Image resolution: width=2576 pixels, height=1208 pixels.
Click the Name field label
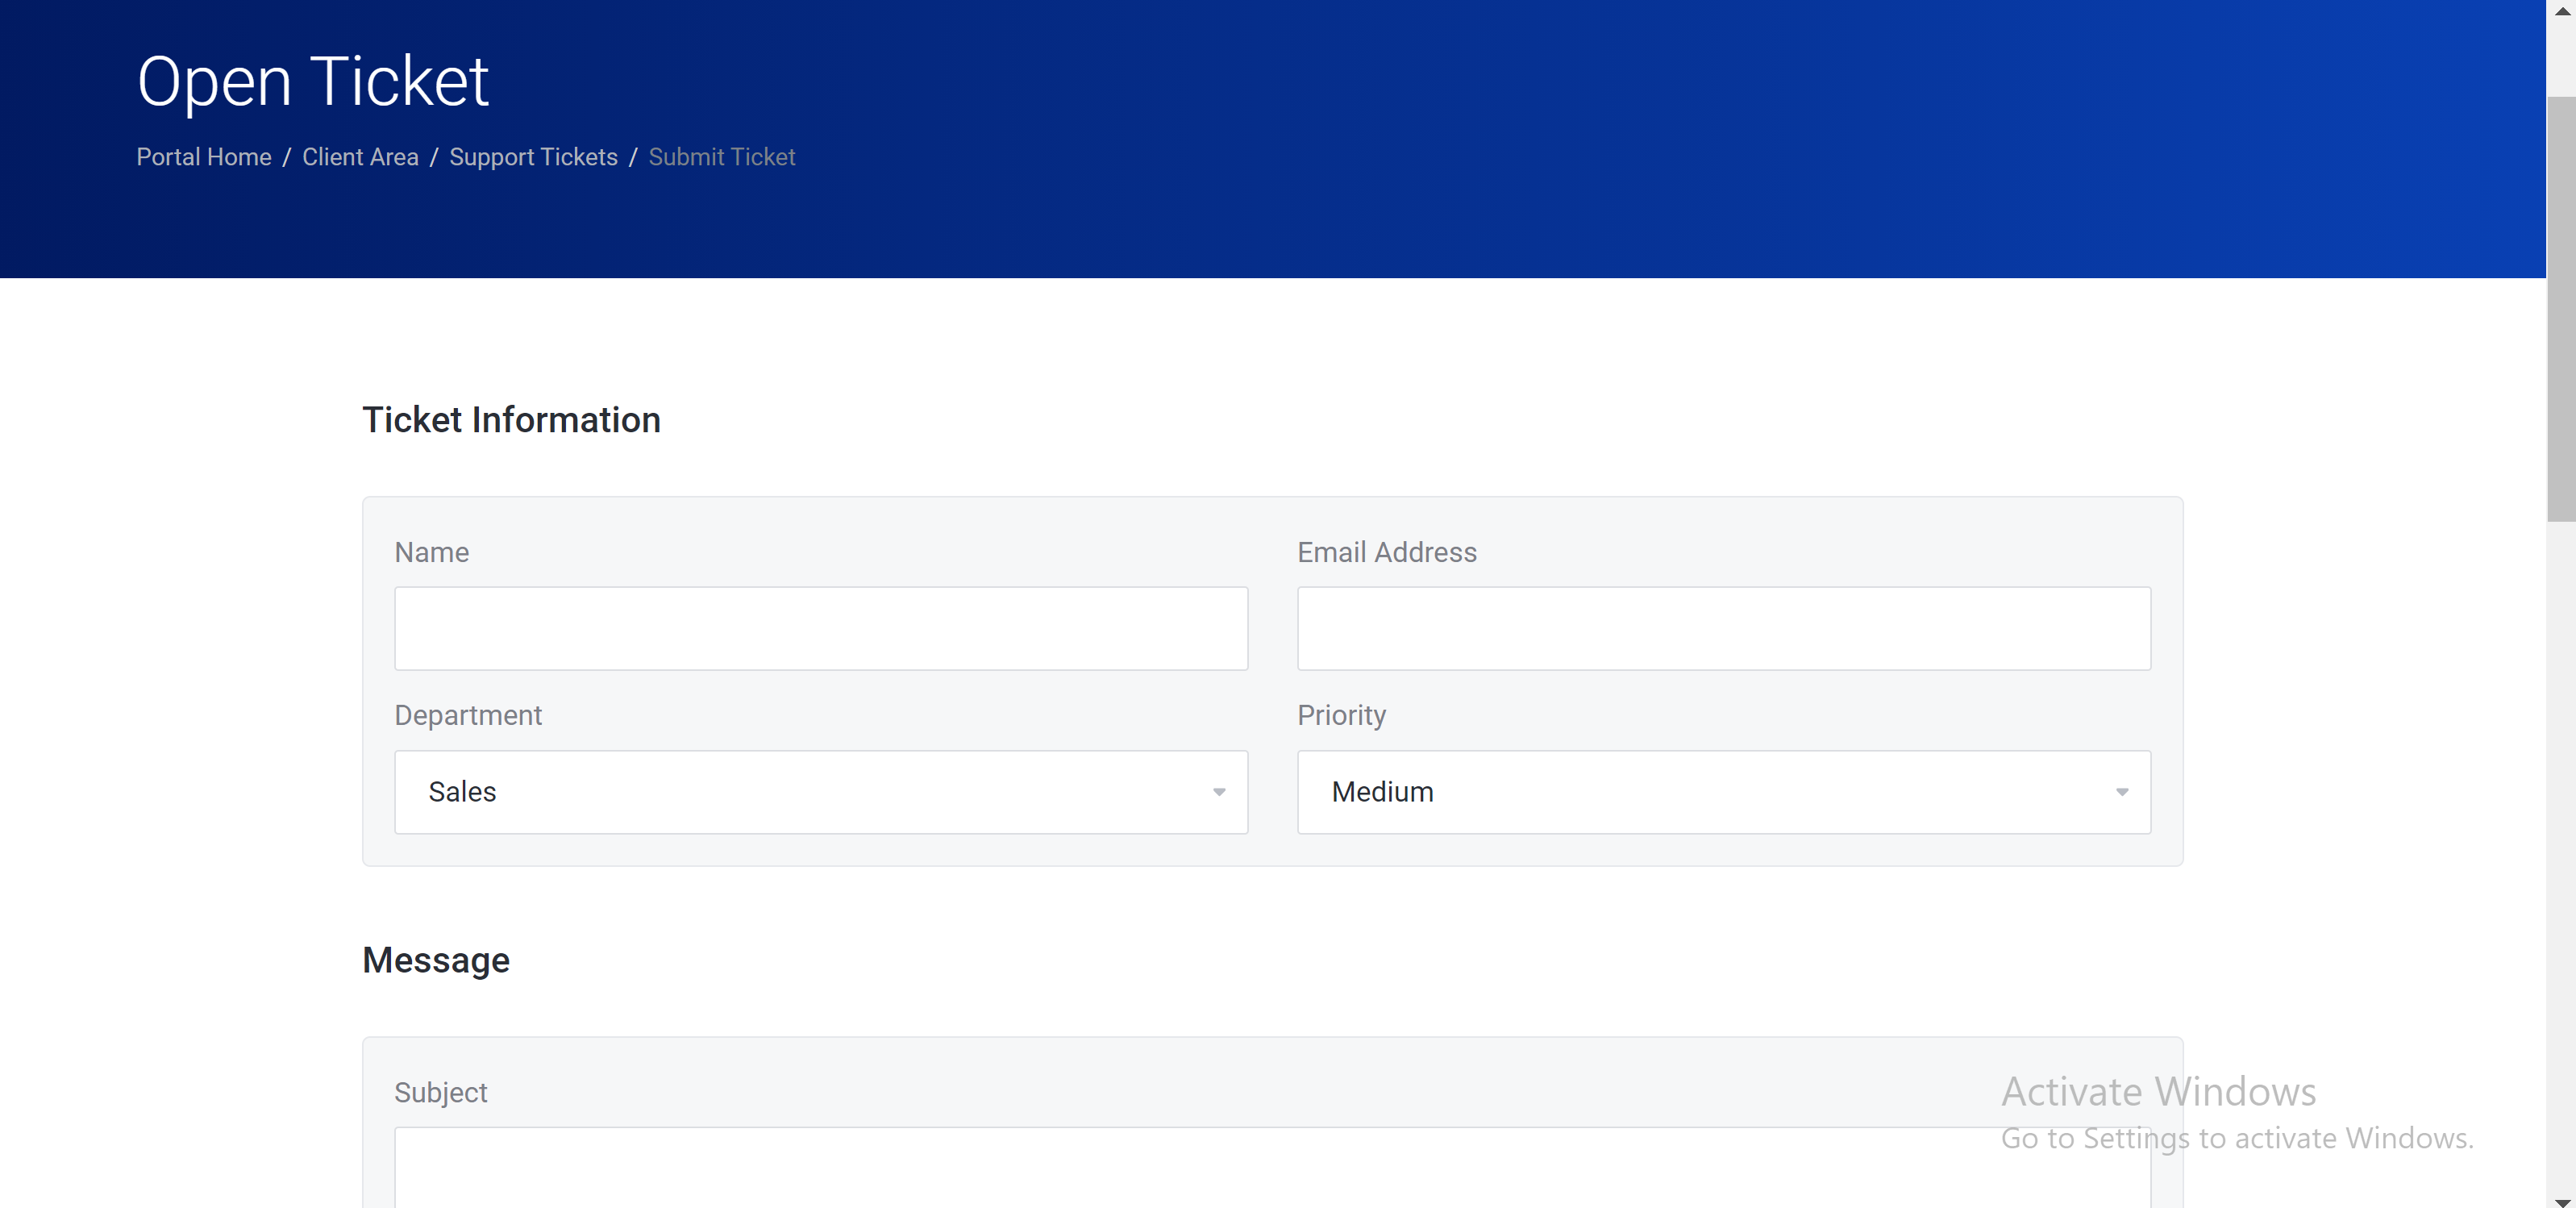pos(431,552)
